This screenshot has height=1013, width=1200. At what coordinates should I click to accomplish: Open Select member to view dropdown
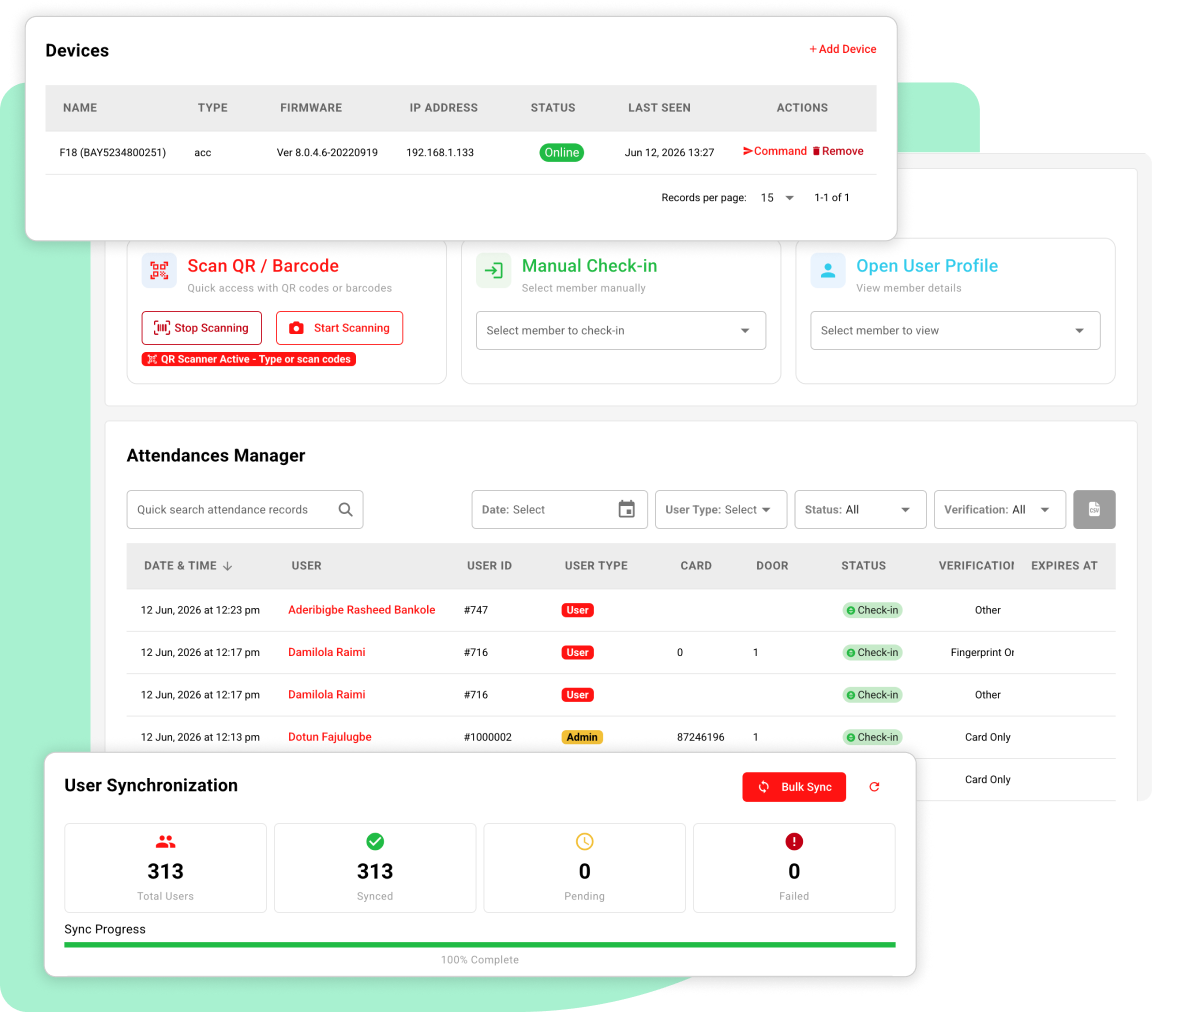coord(955,331)
